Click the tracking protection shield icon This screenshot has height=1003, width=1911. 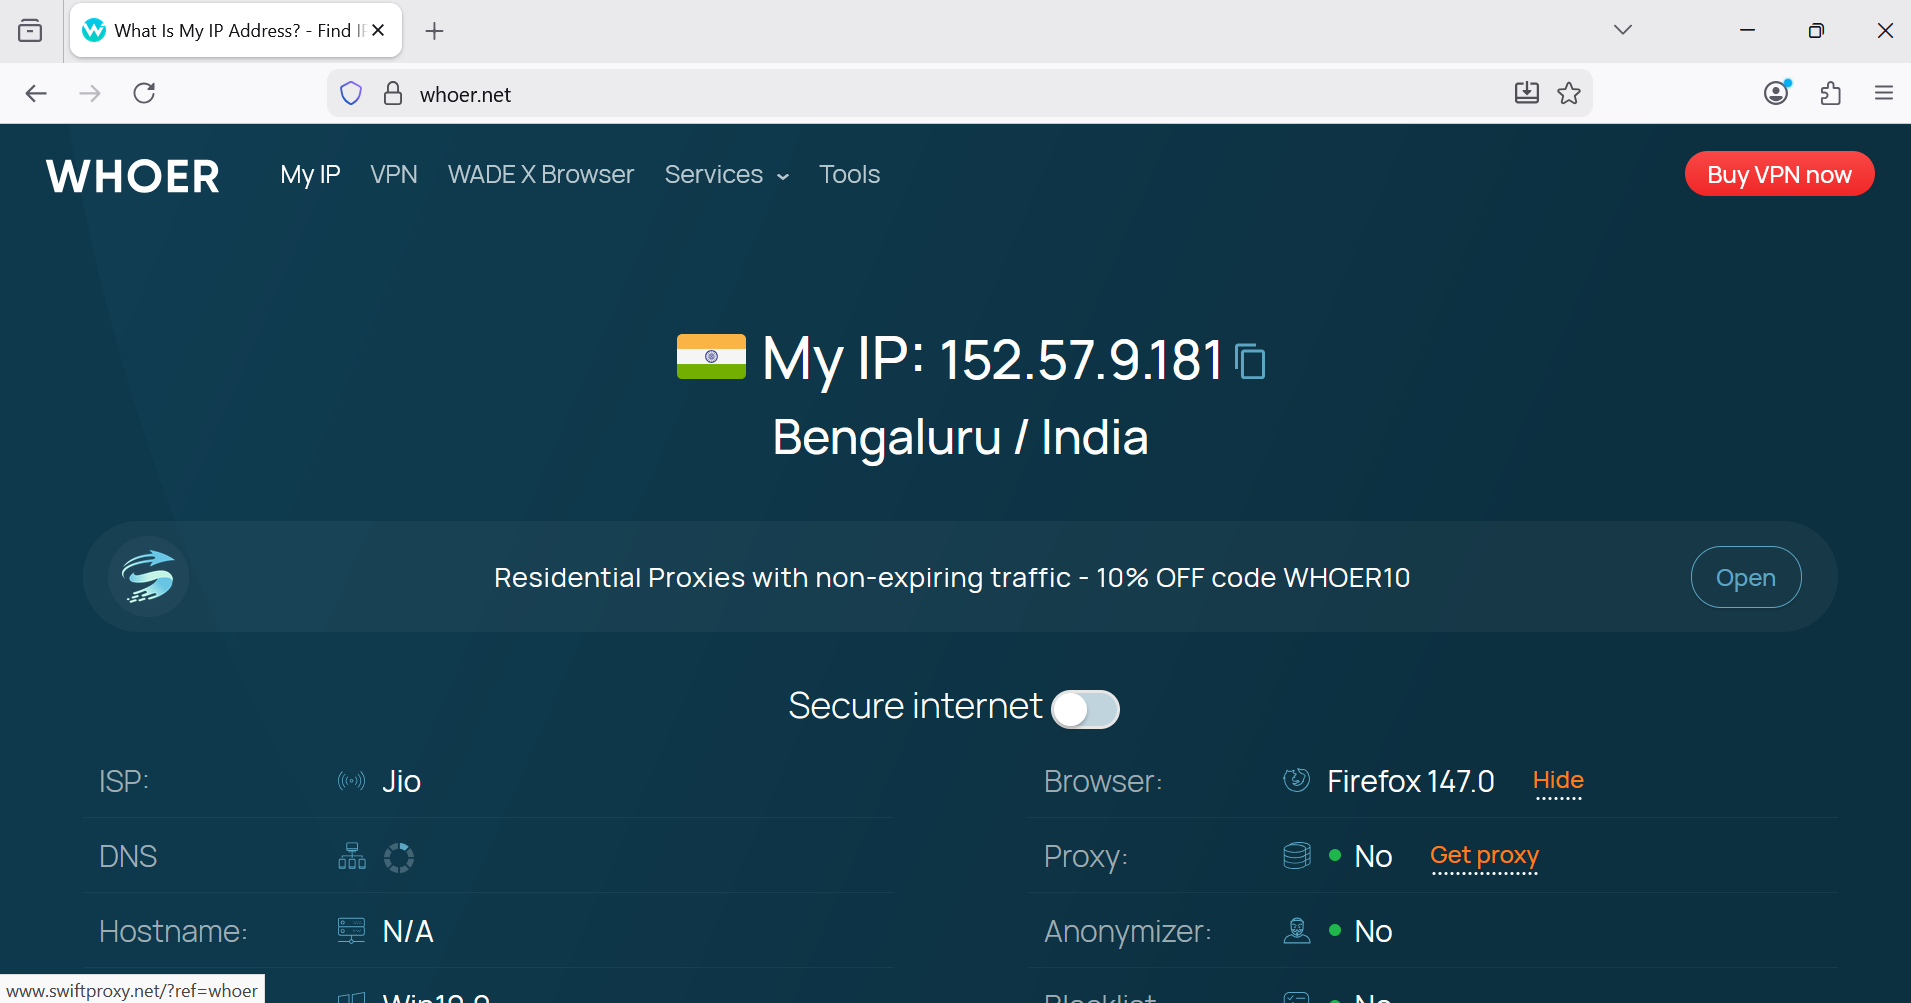(351, 94)
